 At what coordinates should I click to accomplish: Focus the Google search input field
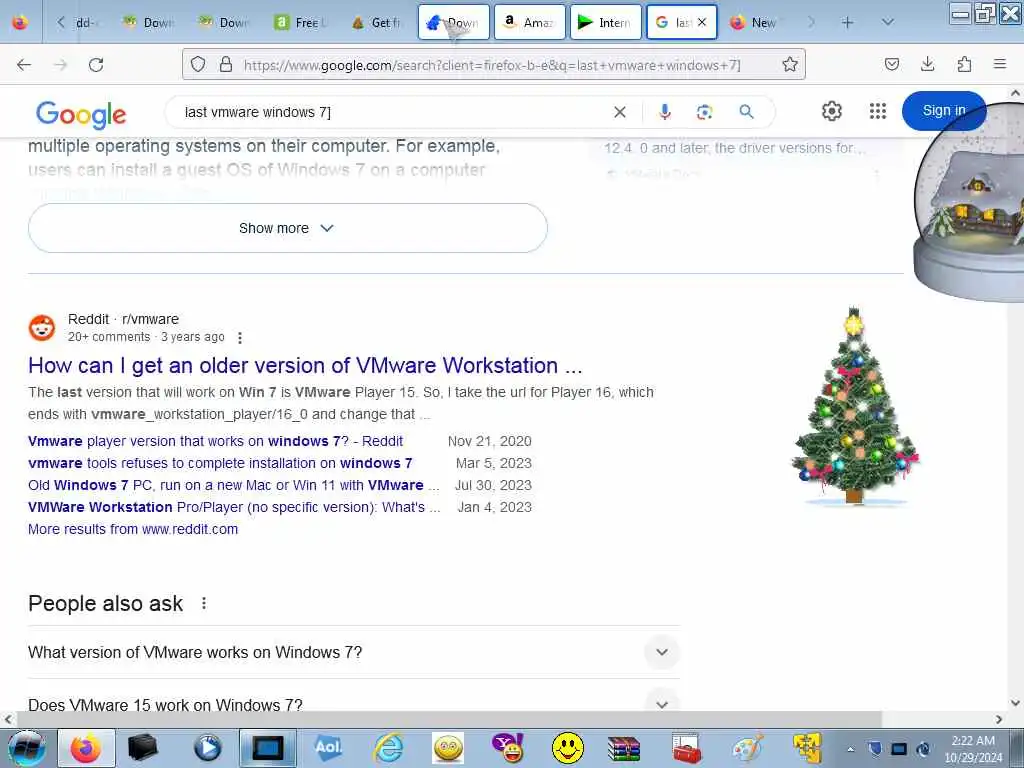point(392,112)
